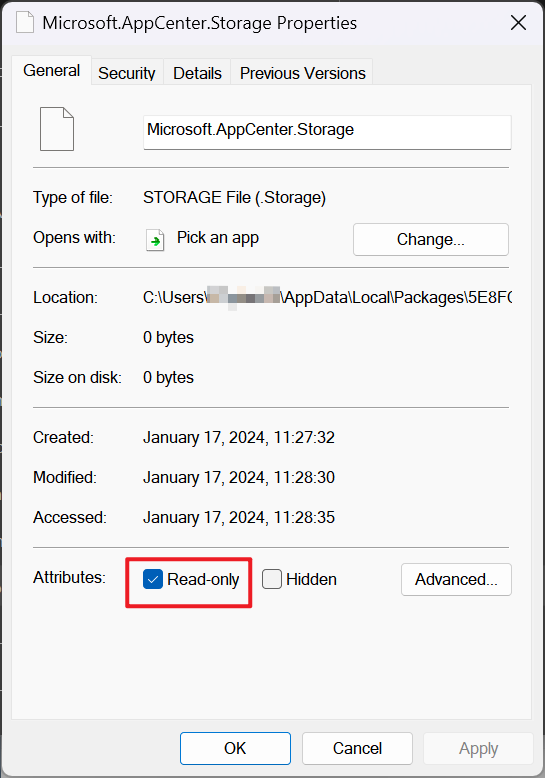Image resolution: width=545 pixels, height=778 pixels.
Task: Select the General tab
Action: coord(51,70)
